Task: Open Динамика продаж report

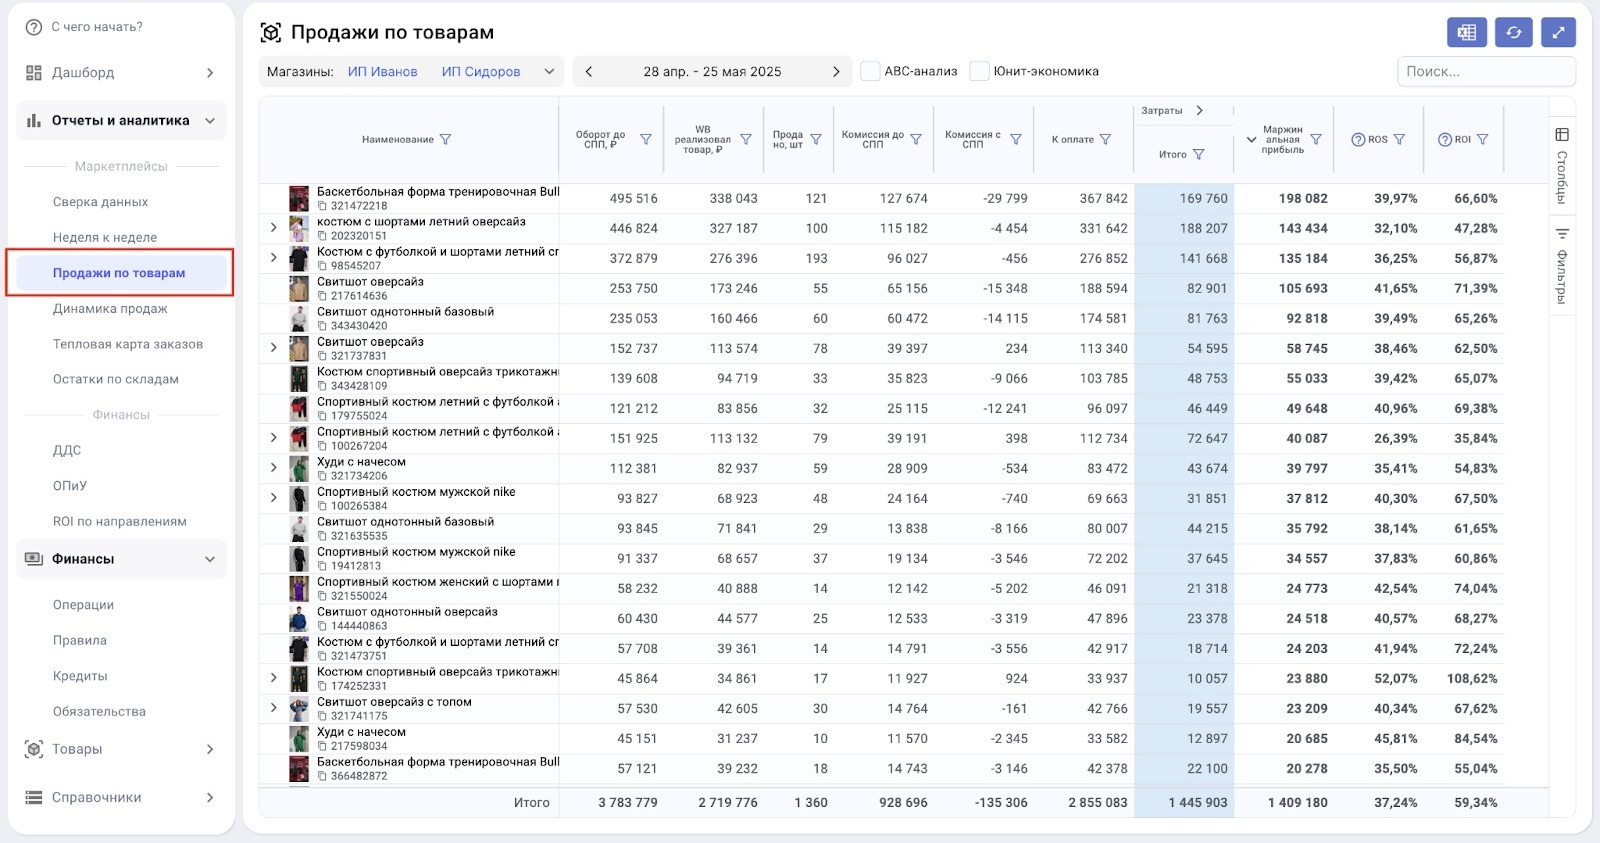Action: tap(110, 309)
